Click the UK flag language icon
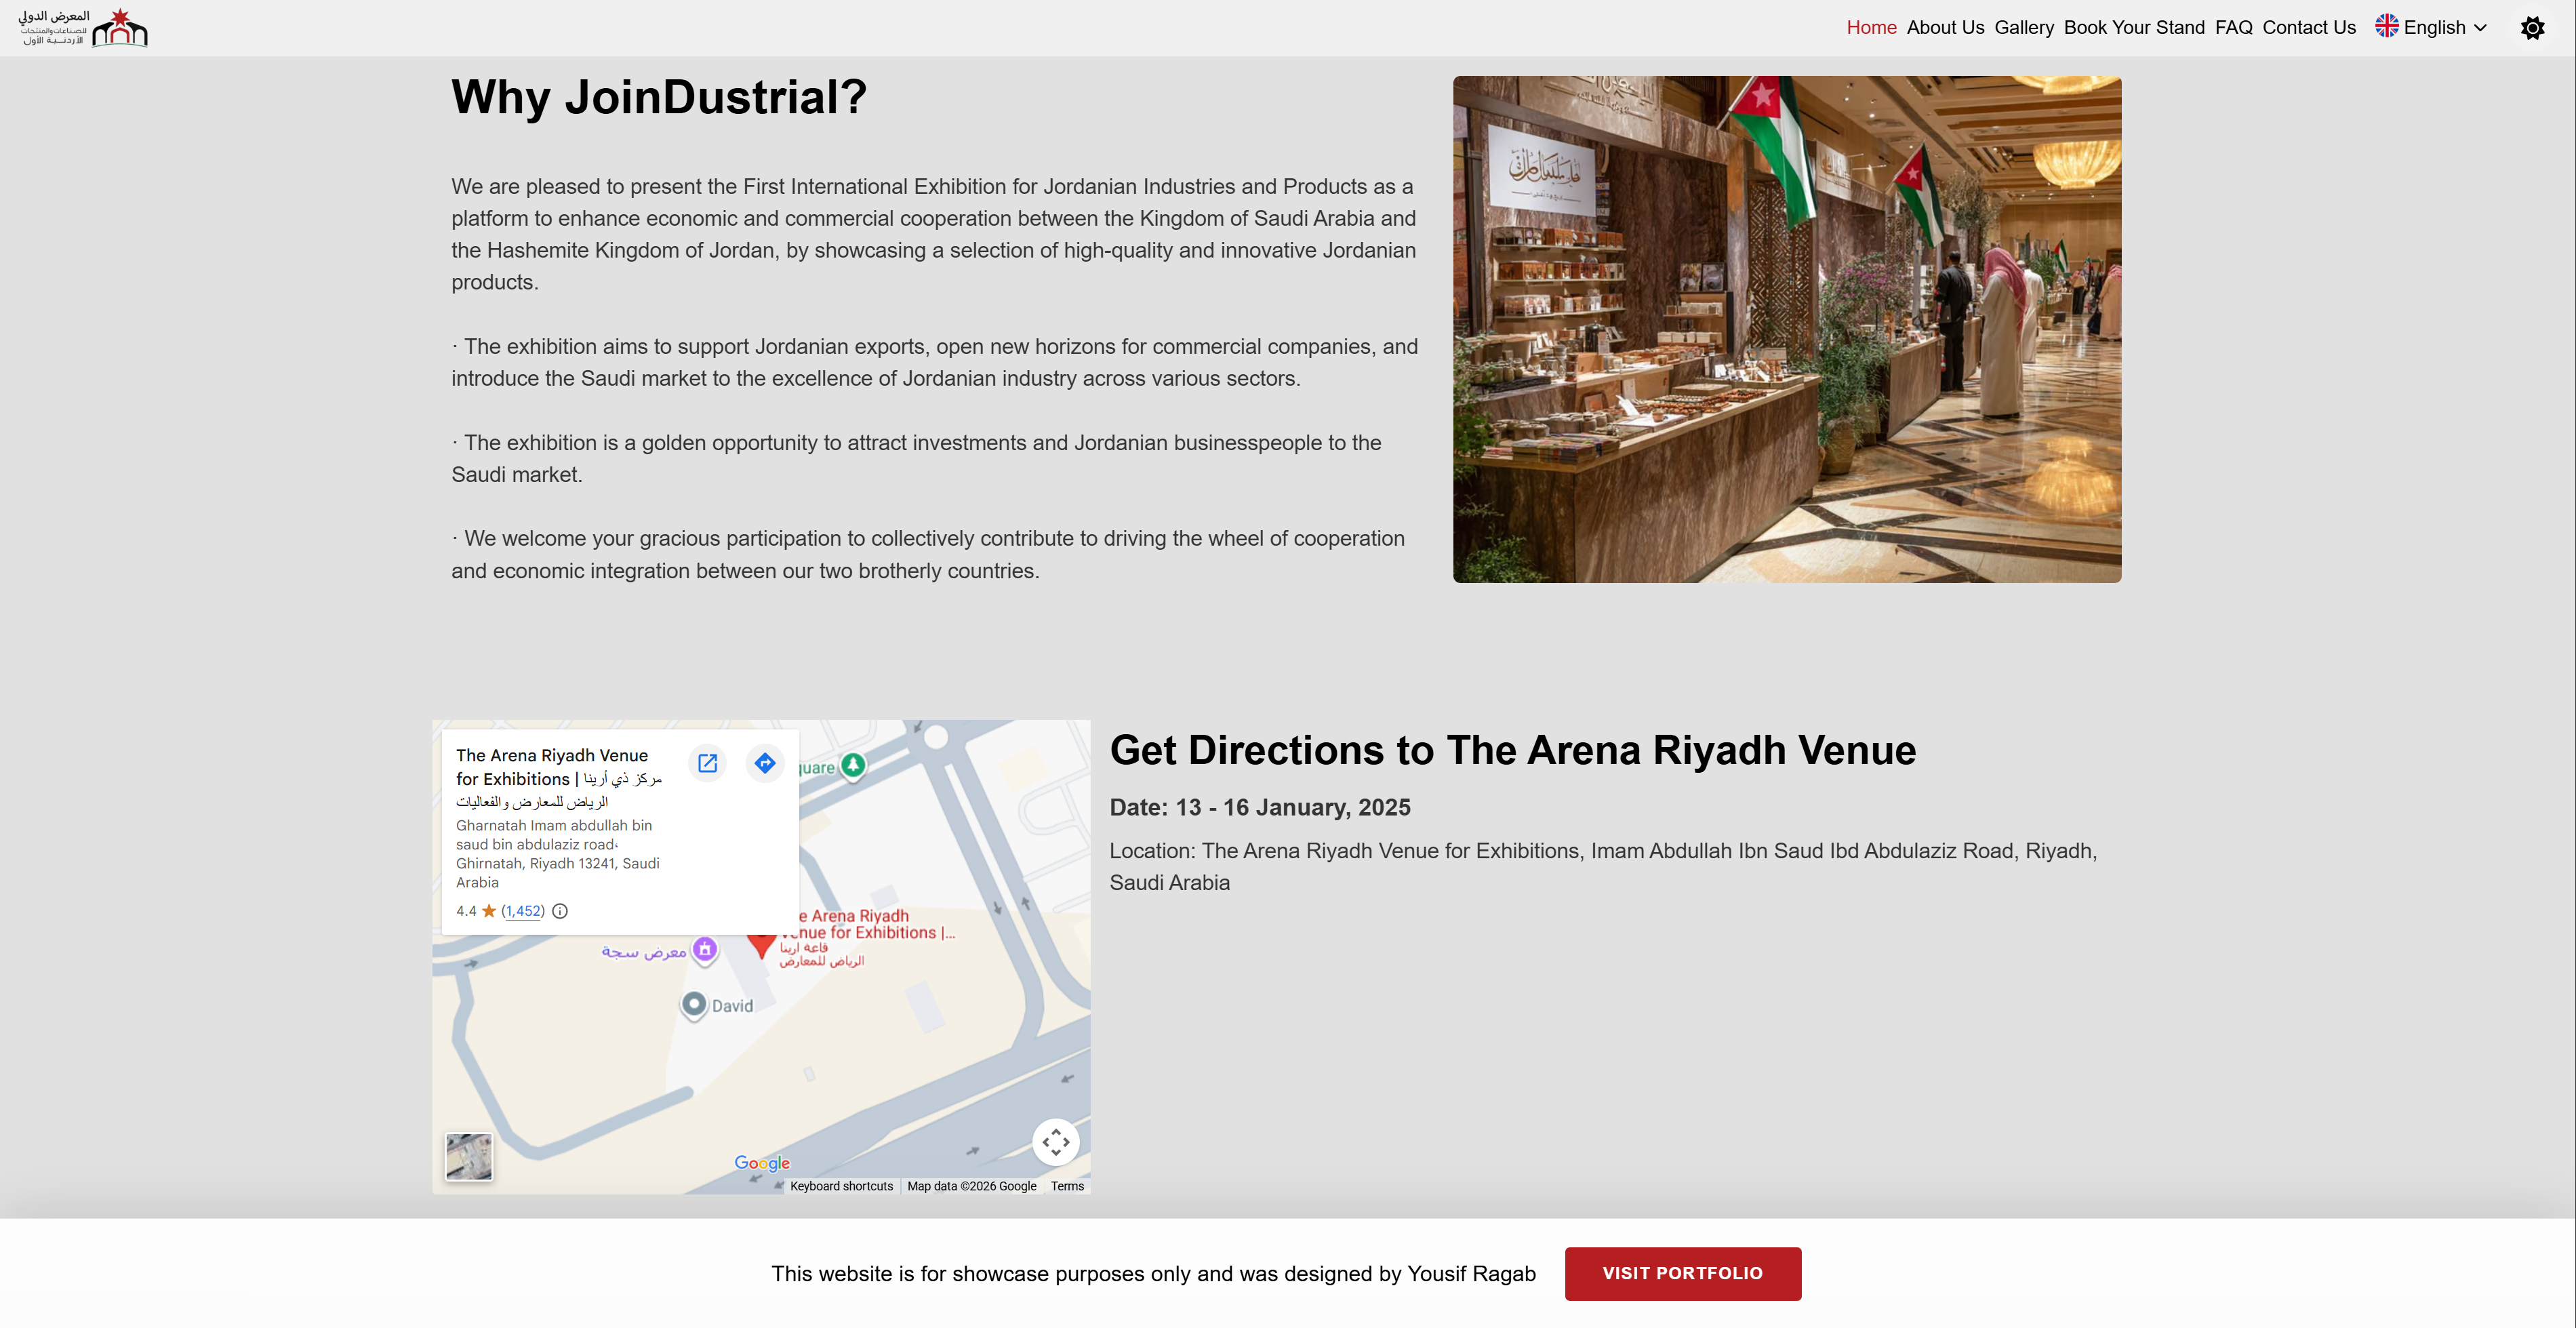This screenshot has width=2576, height=1328. (2386, 27)
